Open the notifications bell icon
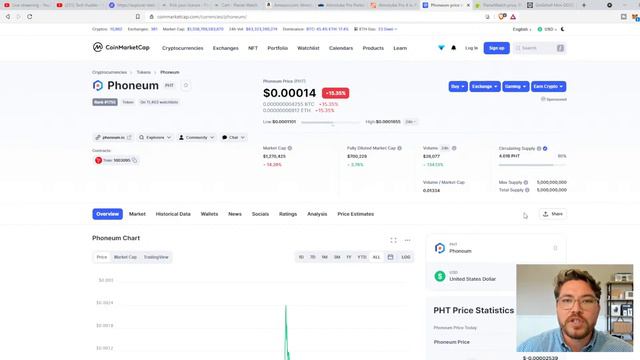This screenshot has height=360, width=640. coord(453,48)
